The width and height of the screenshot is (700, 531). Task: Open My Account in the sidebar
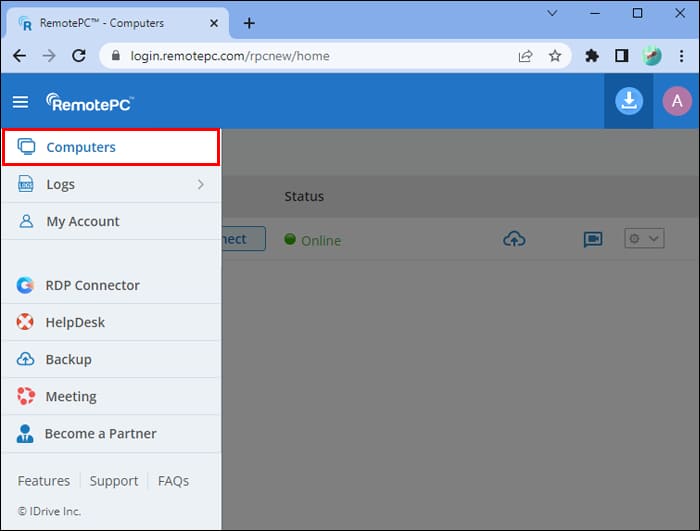tap(111, 222)
